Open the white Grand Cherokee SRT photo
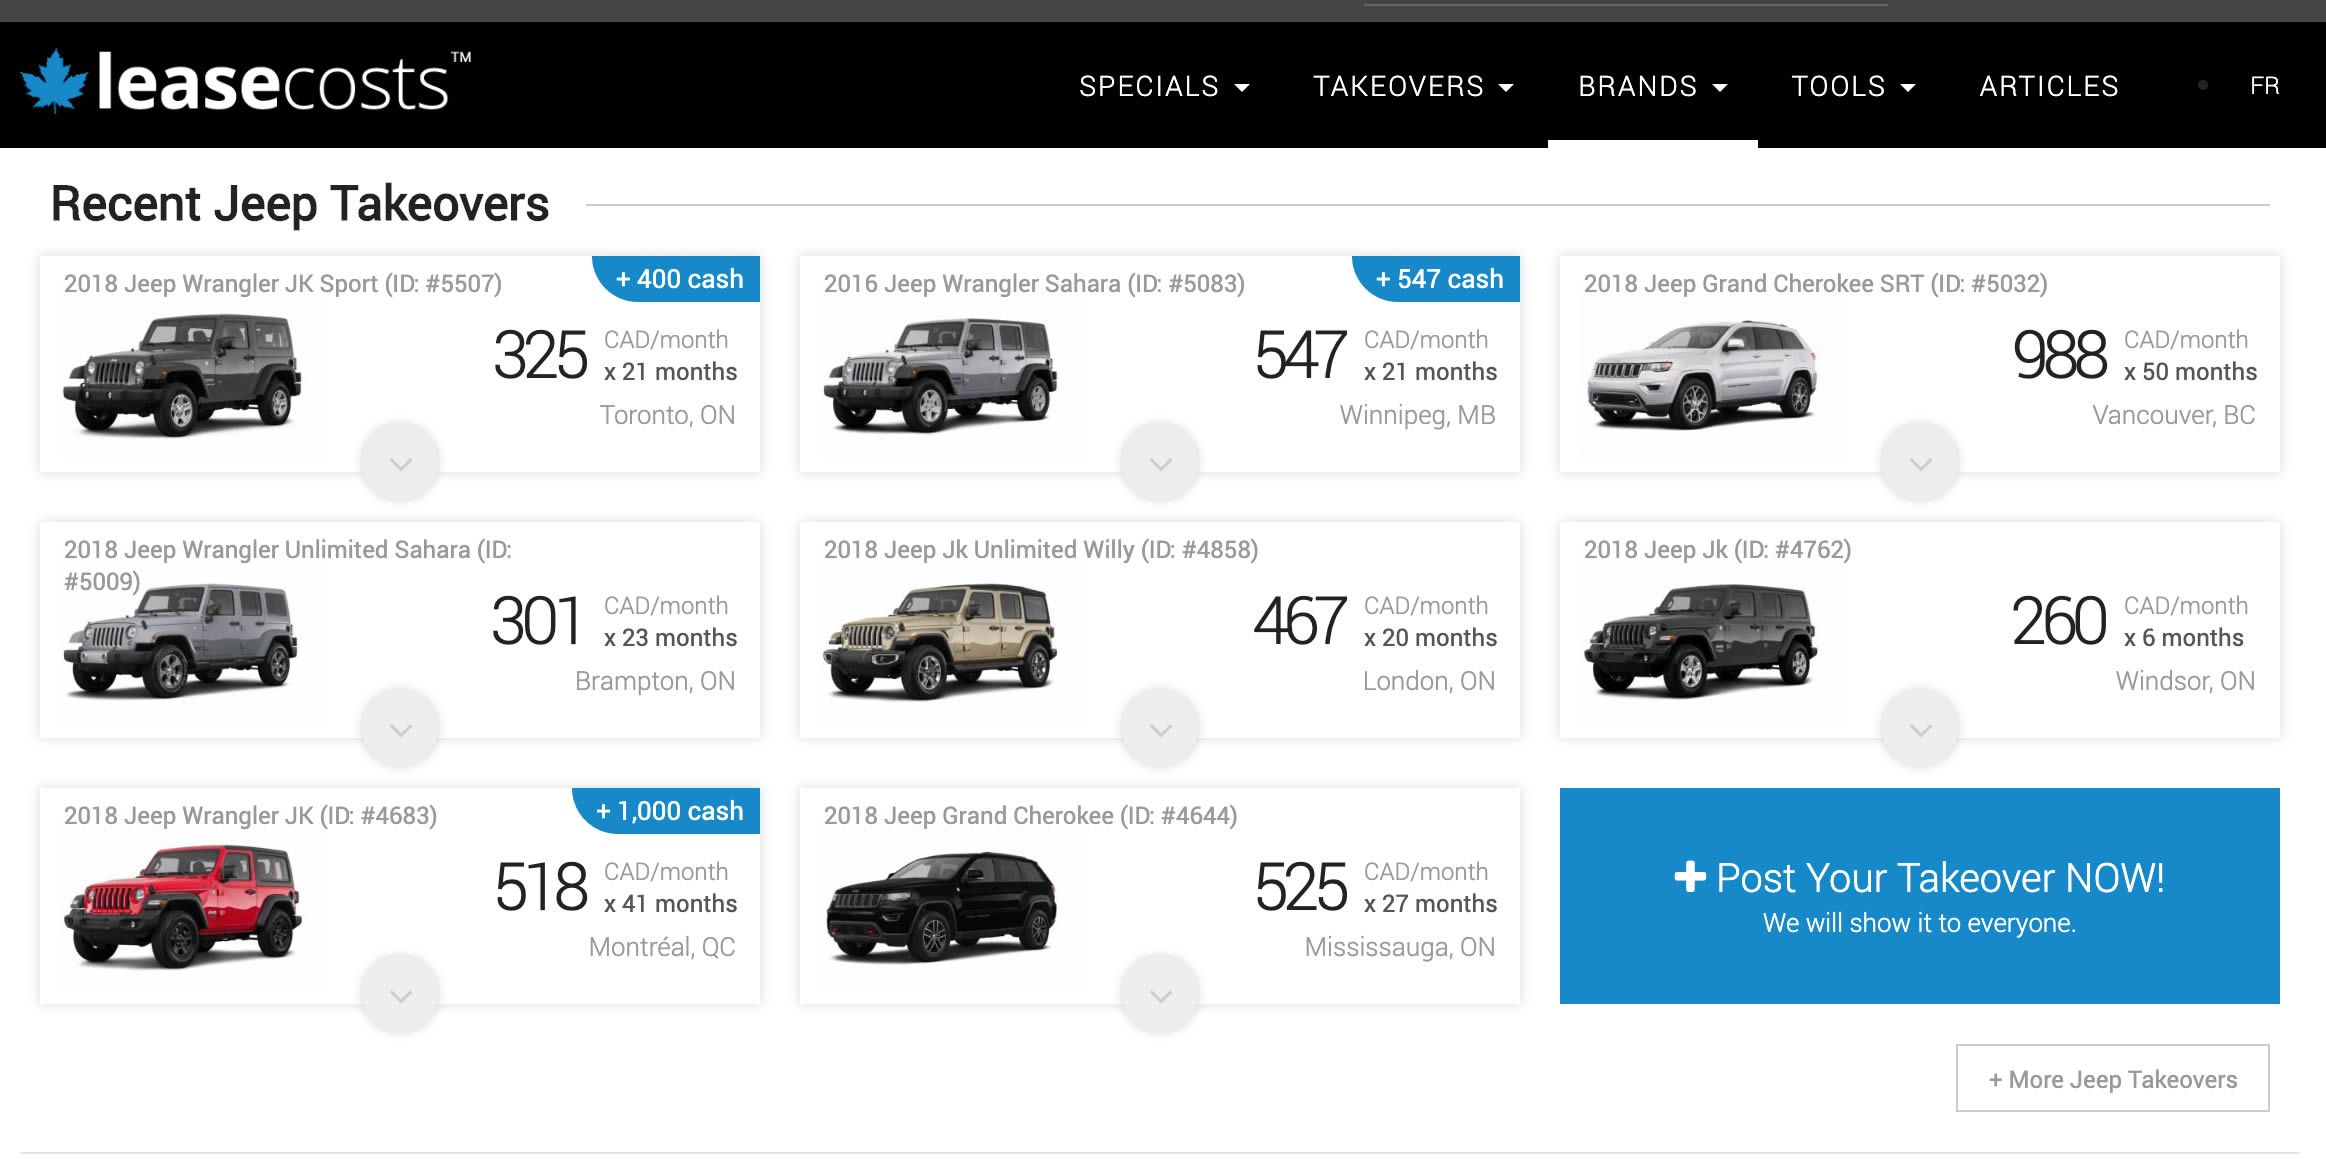2326x1166 pixels. 1702,375
